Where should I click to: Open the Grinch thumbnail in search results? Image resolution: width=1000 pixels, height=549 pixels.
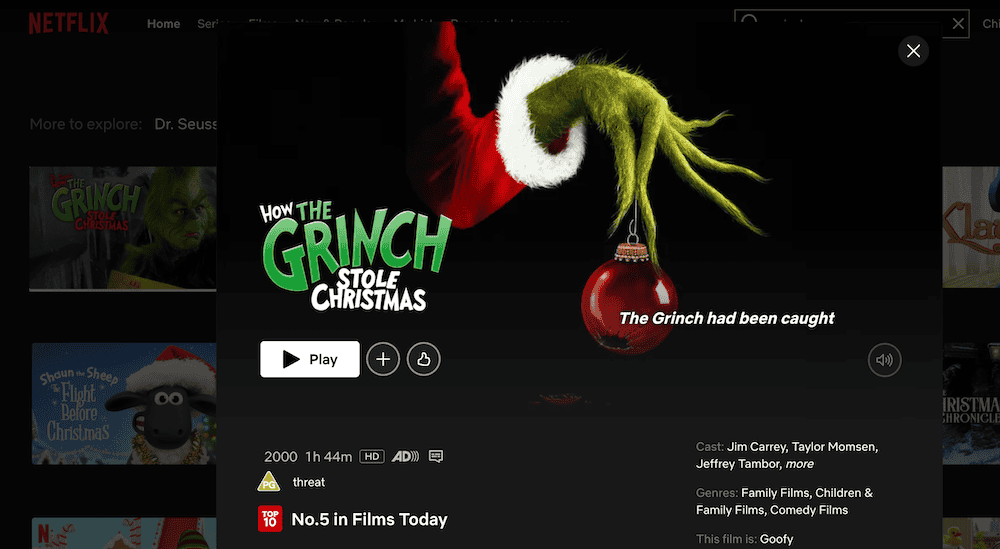coord(123,229)
